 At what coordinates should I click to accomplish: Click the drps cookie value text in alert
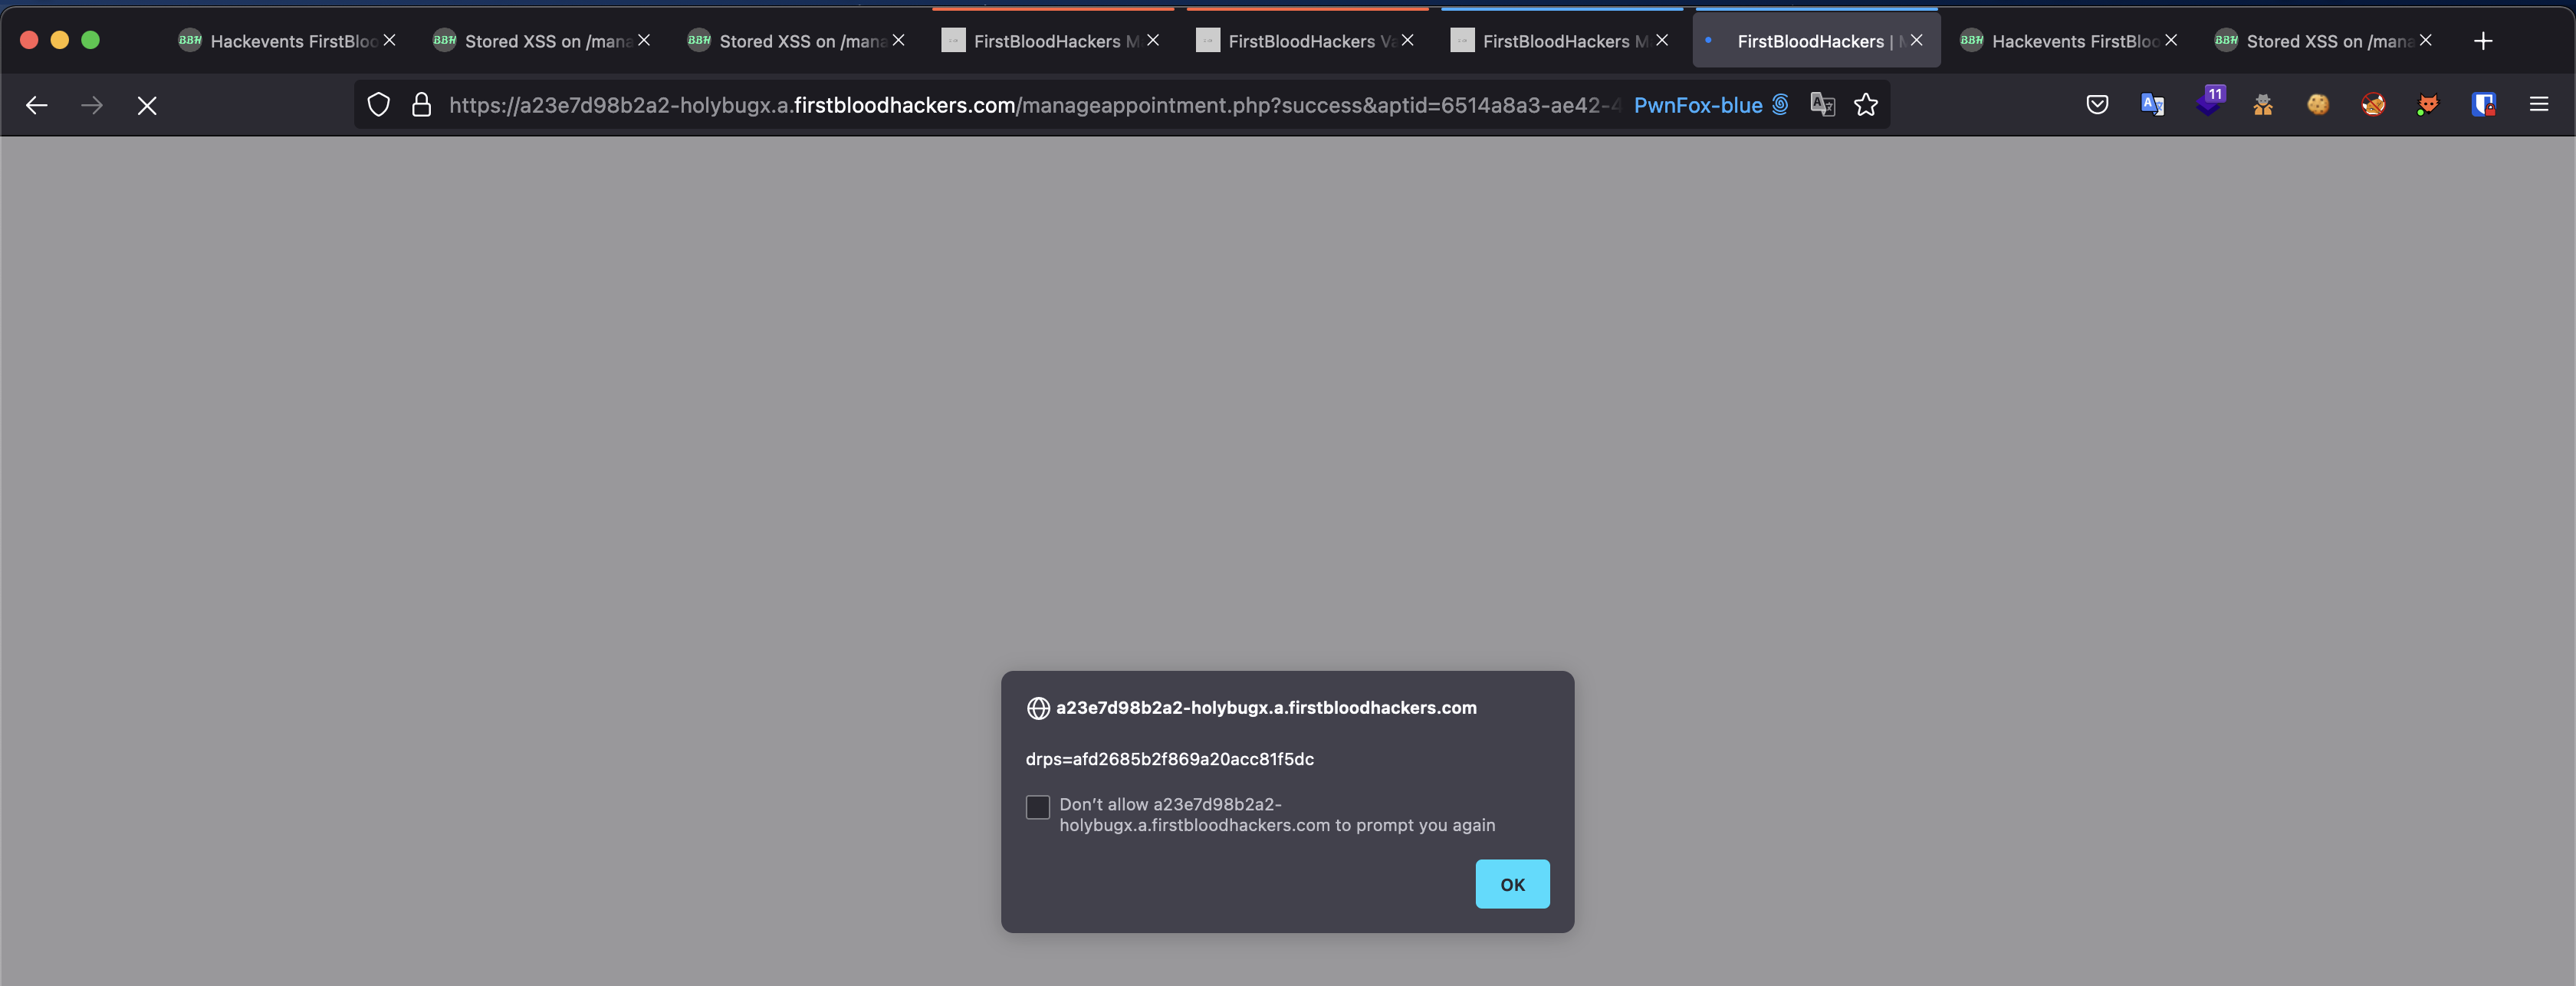point(1169,759)
